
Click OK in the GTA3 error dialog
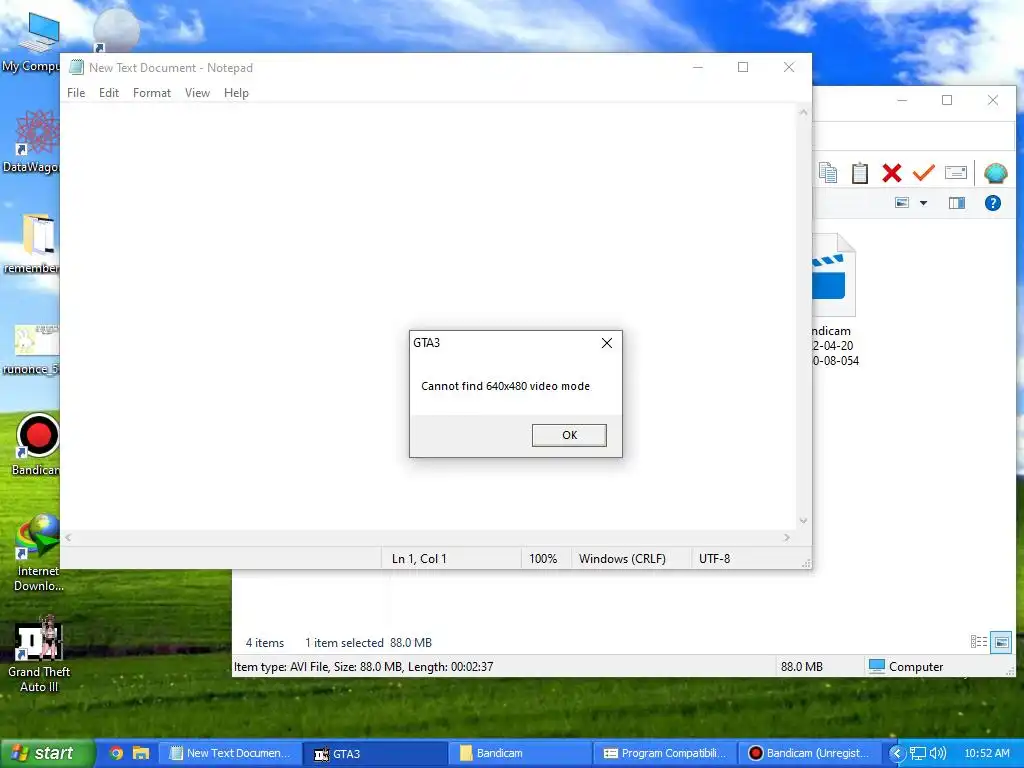click(569, 435)
